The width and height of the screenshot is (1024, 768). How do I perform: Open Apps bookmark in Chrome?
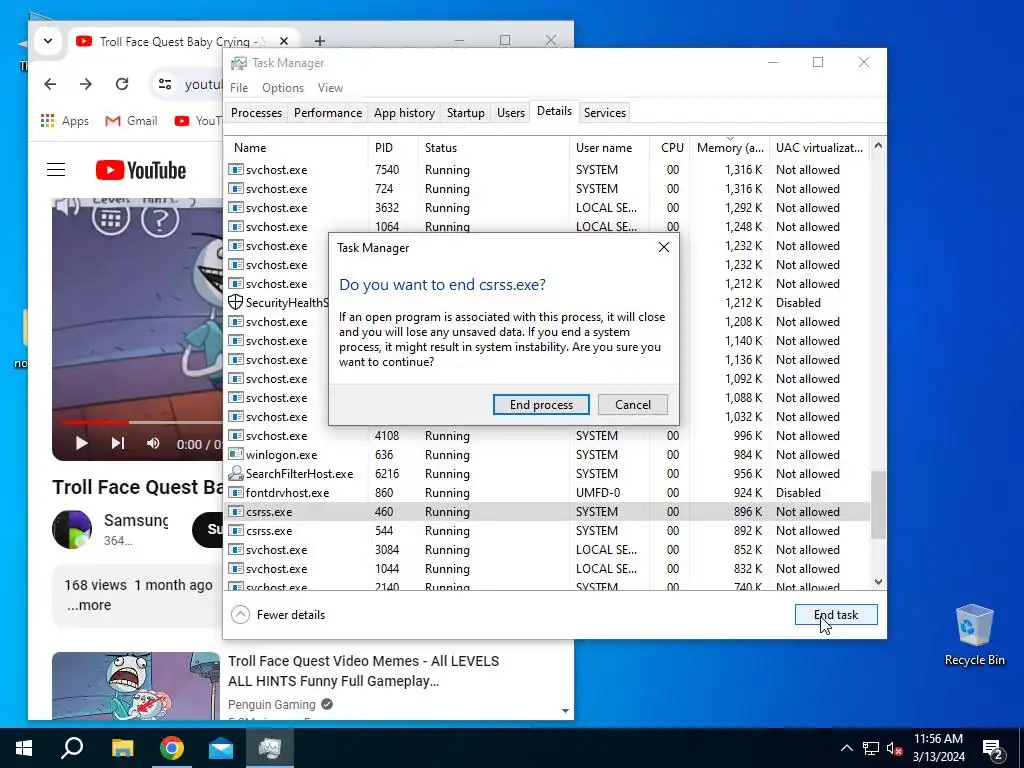tap(64, 121)
